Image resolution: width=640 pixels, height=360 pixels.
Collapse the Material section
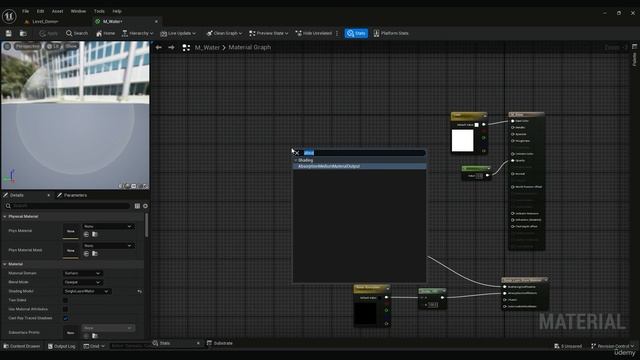5,264
